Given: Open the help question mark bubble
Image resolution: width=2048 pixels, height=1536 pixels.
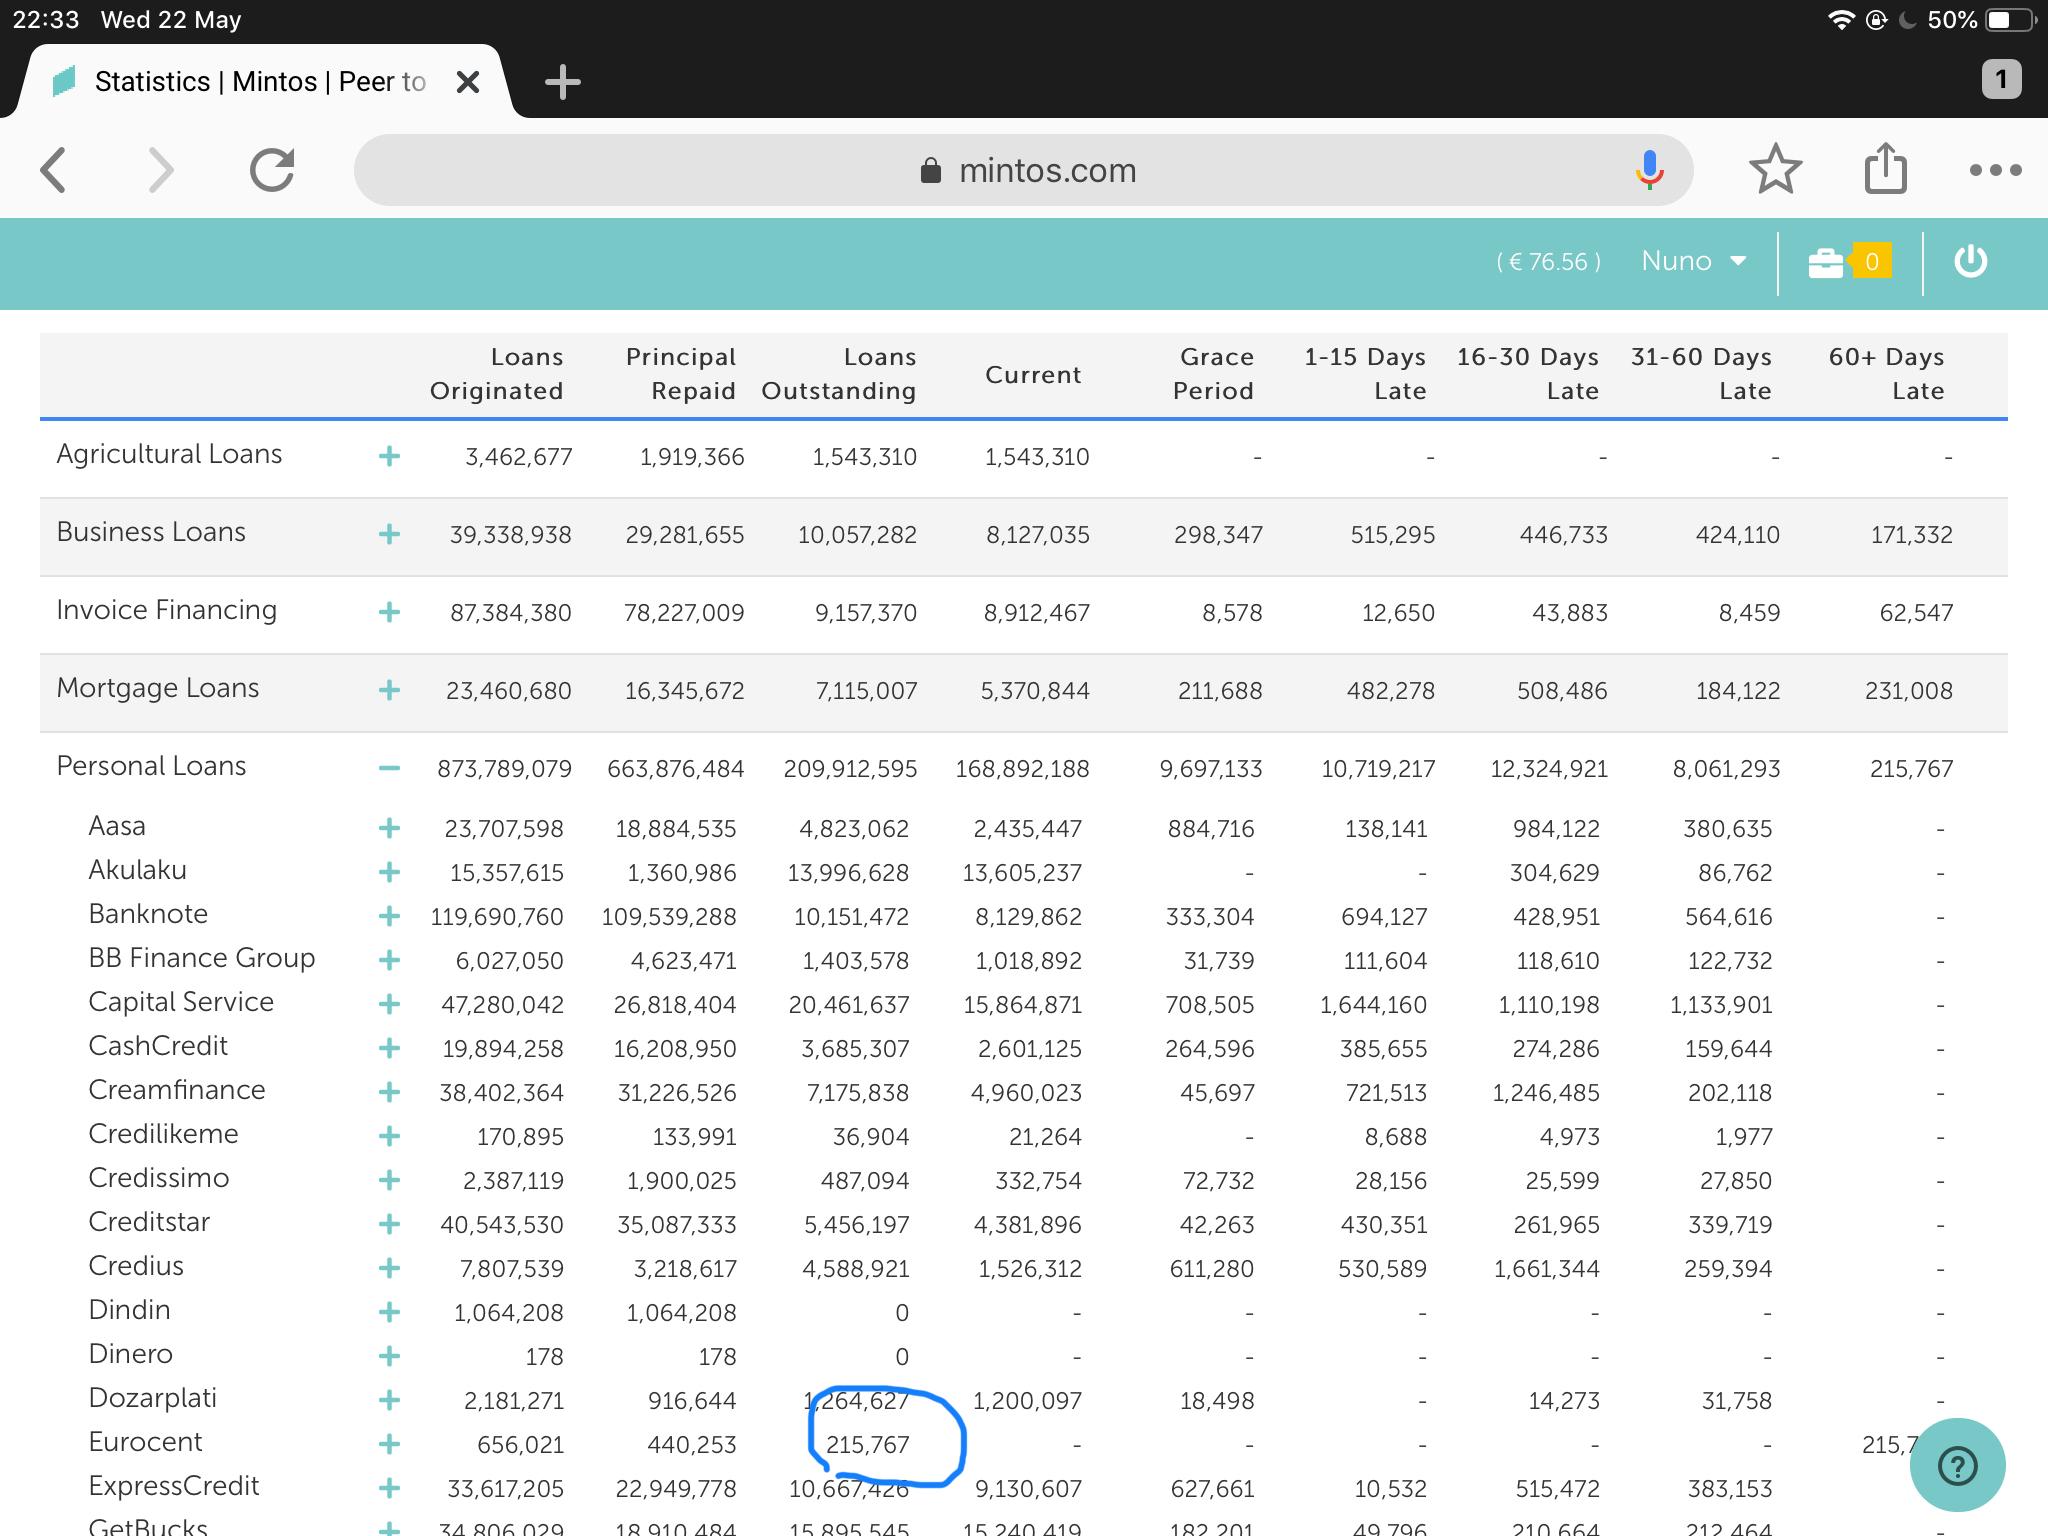Looking at the screenshot, I should [1957, 1466].
